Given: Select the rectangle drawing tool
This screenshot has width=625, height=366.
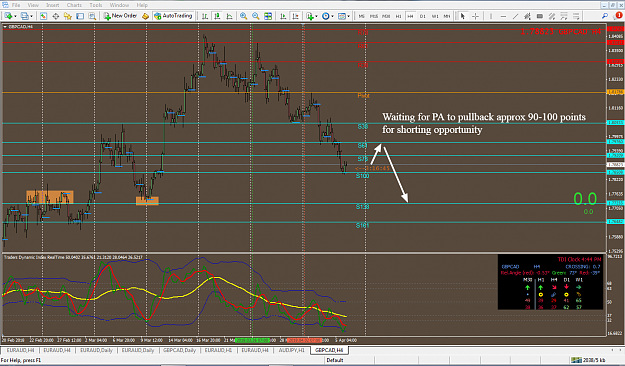Looking at the screenshot, I should click(540, 16).
